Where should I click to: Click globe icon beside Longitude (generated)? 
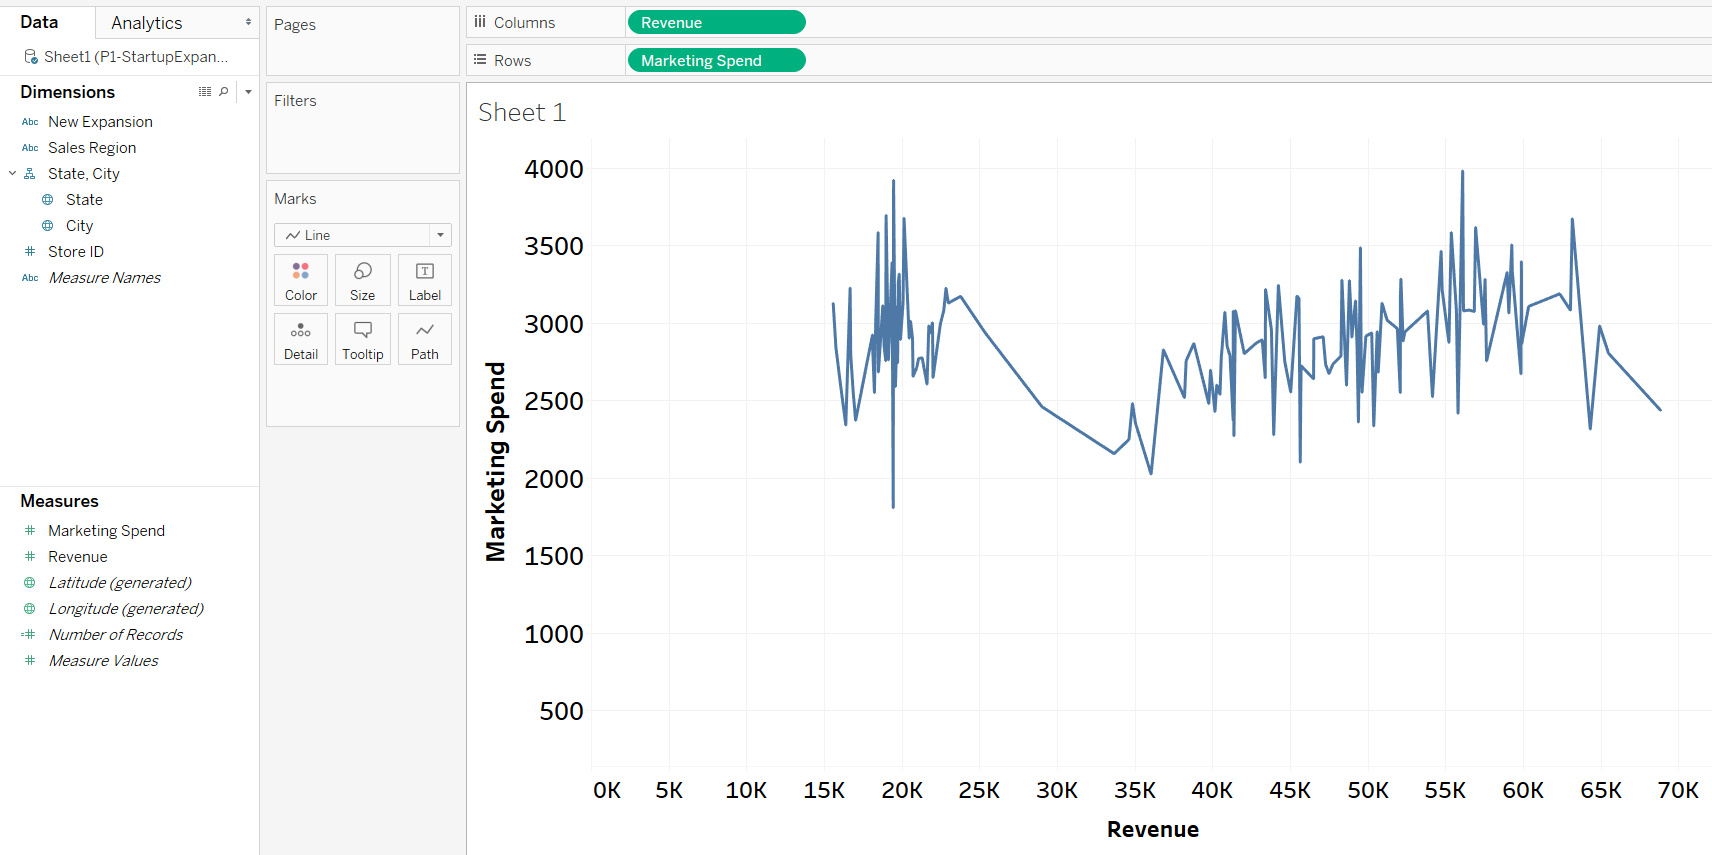[30, 609]
